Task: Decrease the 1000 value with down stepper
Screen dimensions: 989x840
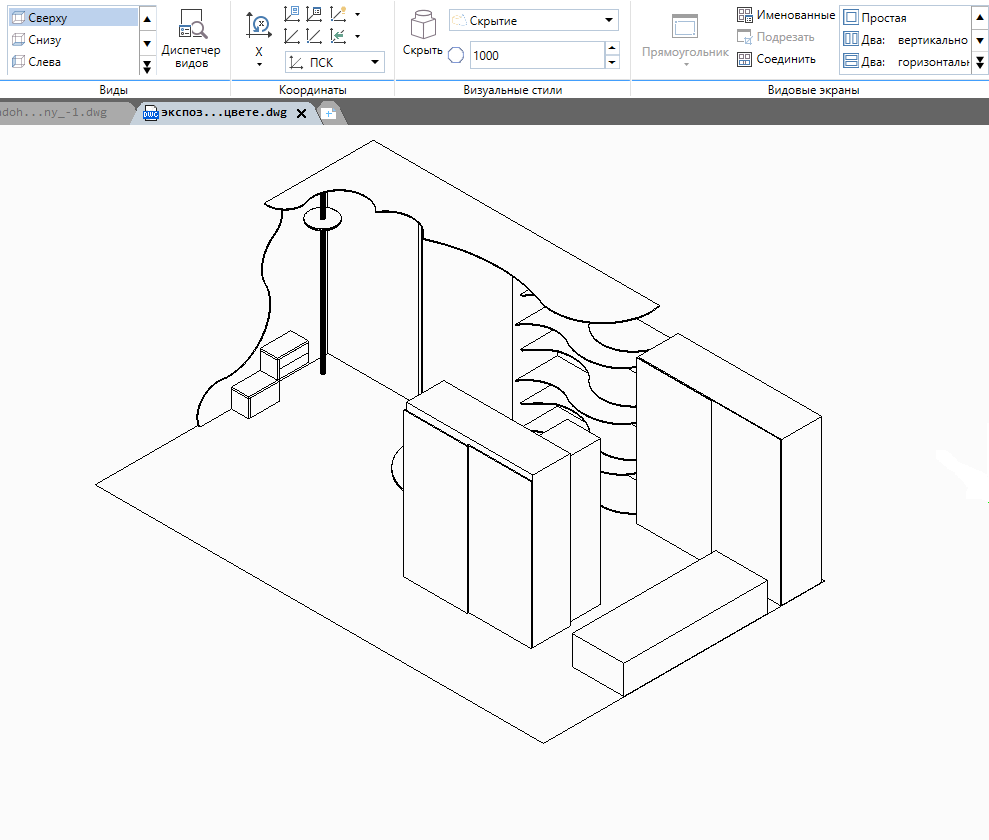Action: pyautogui.click(x=612, y=62)
